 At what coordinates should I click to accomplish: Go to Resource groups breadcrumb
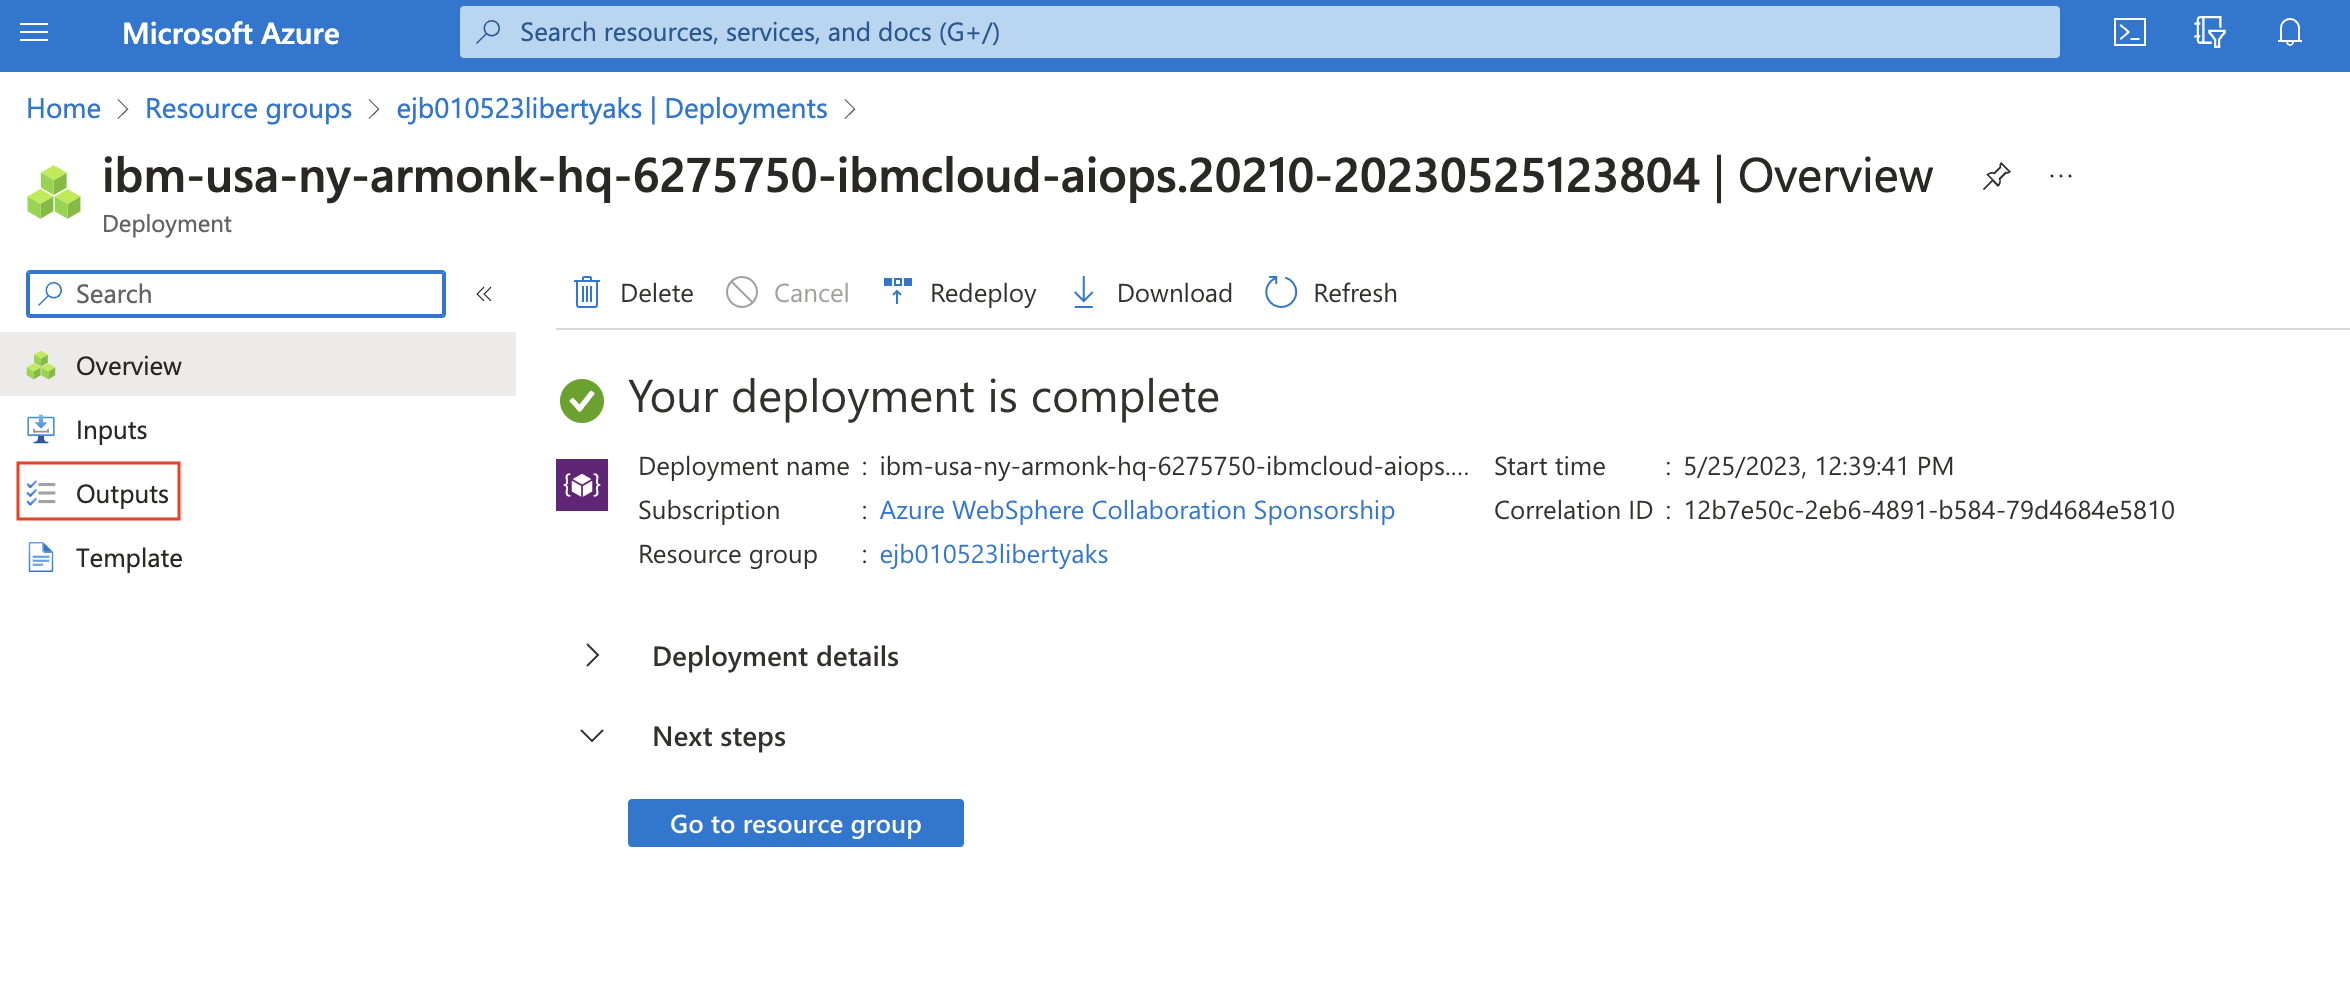click(x=248, y=108)
